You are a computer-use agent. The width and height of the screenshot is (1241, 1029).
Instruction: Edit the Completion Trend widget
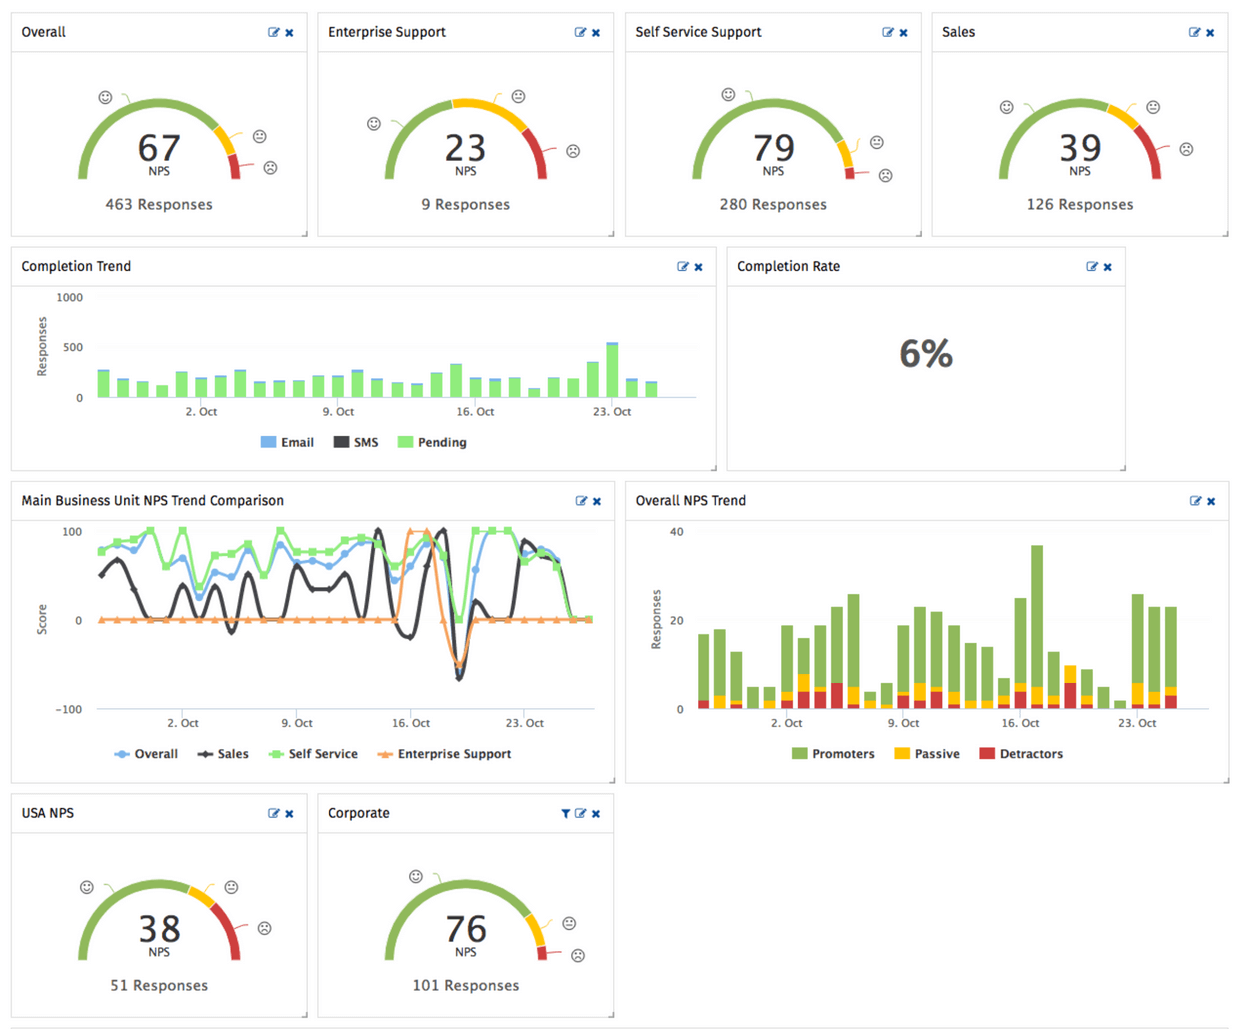(x=683, y=267)
